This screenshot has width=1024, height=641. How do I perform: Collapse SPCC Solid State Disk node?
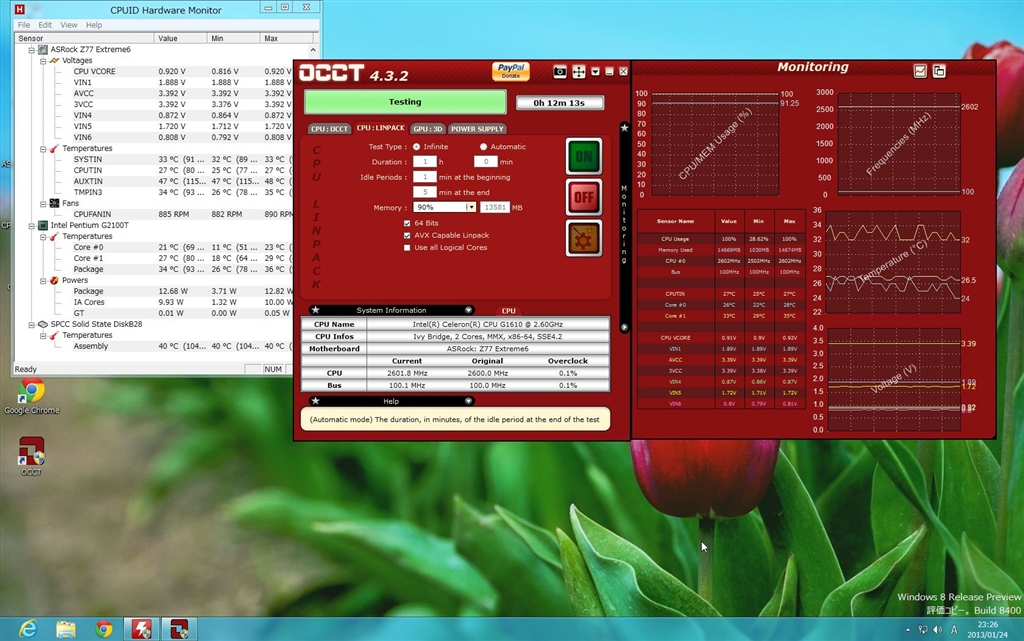(x=31, y=324)
